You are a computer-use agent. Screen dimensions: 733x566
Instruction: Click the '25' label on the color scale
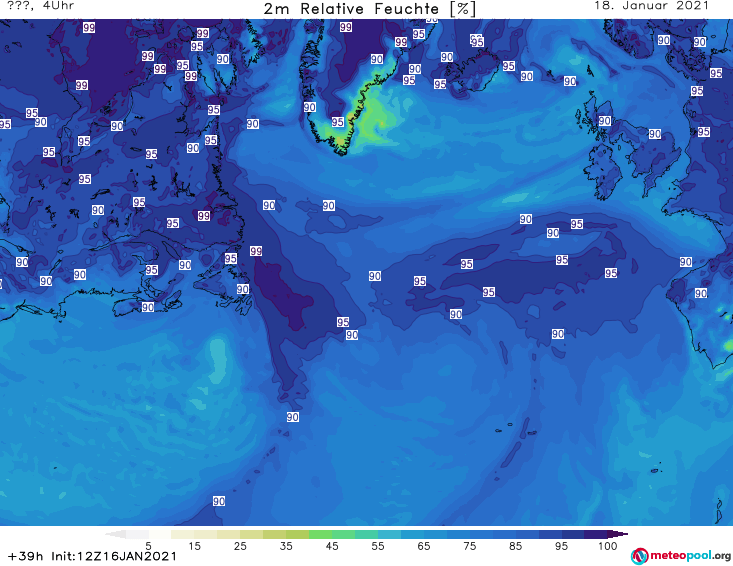pyautogui.click(x=240, y=545)
